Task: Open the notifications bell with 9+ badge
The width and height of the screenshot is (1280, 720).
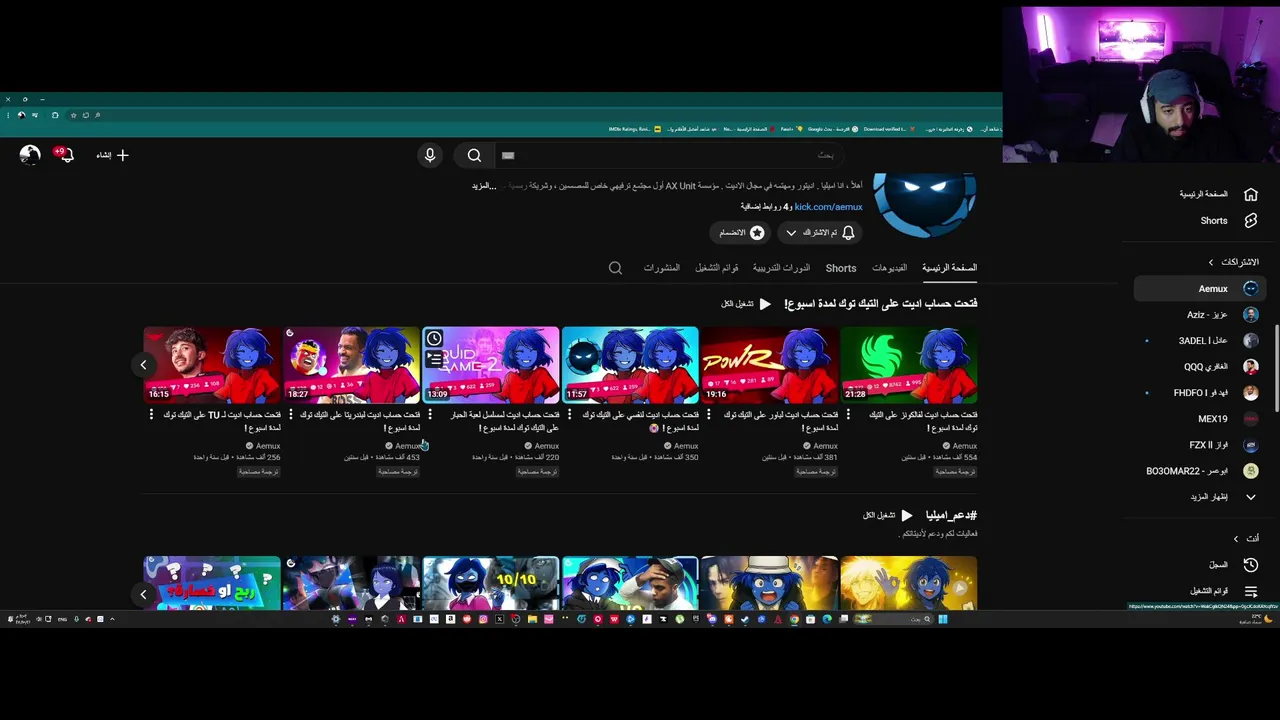Action: (65, 155)
